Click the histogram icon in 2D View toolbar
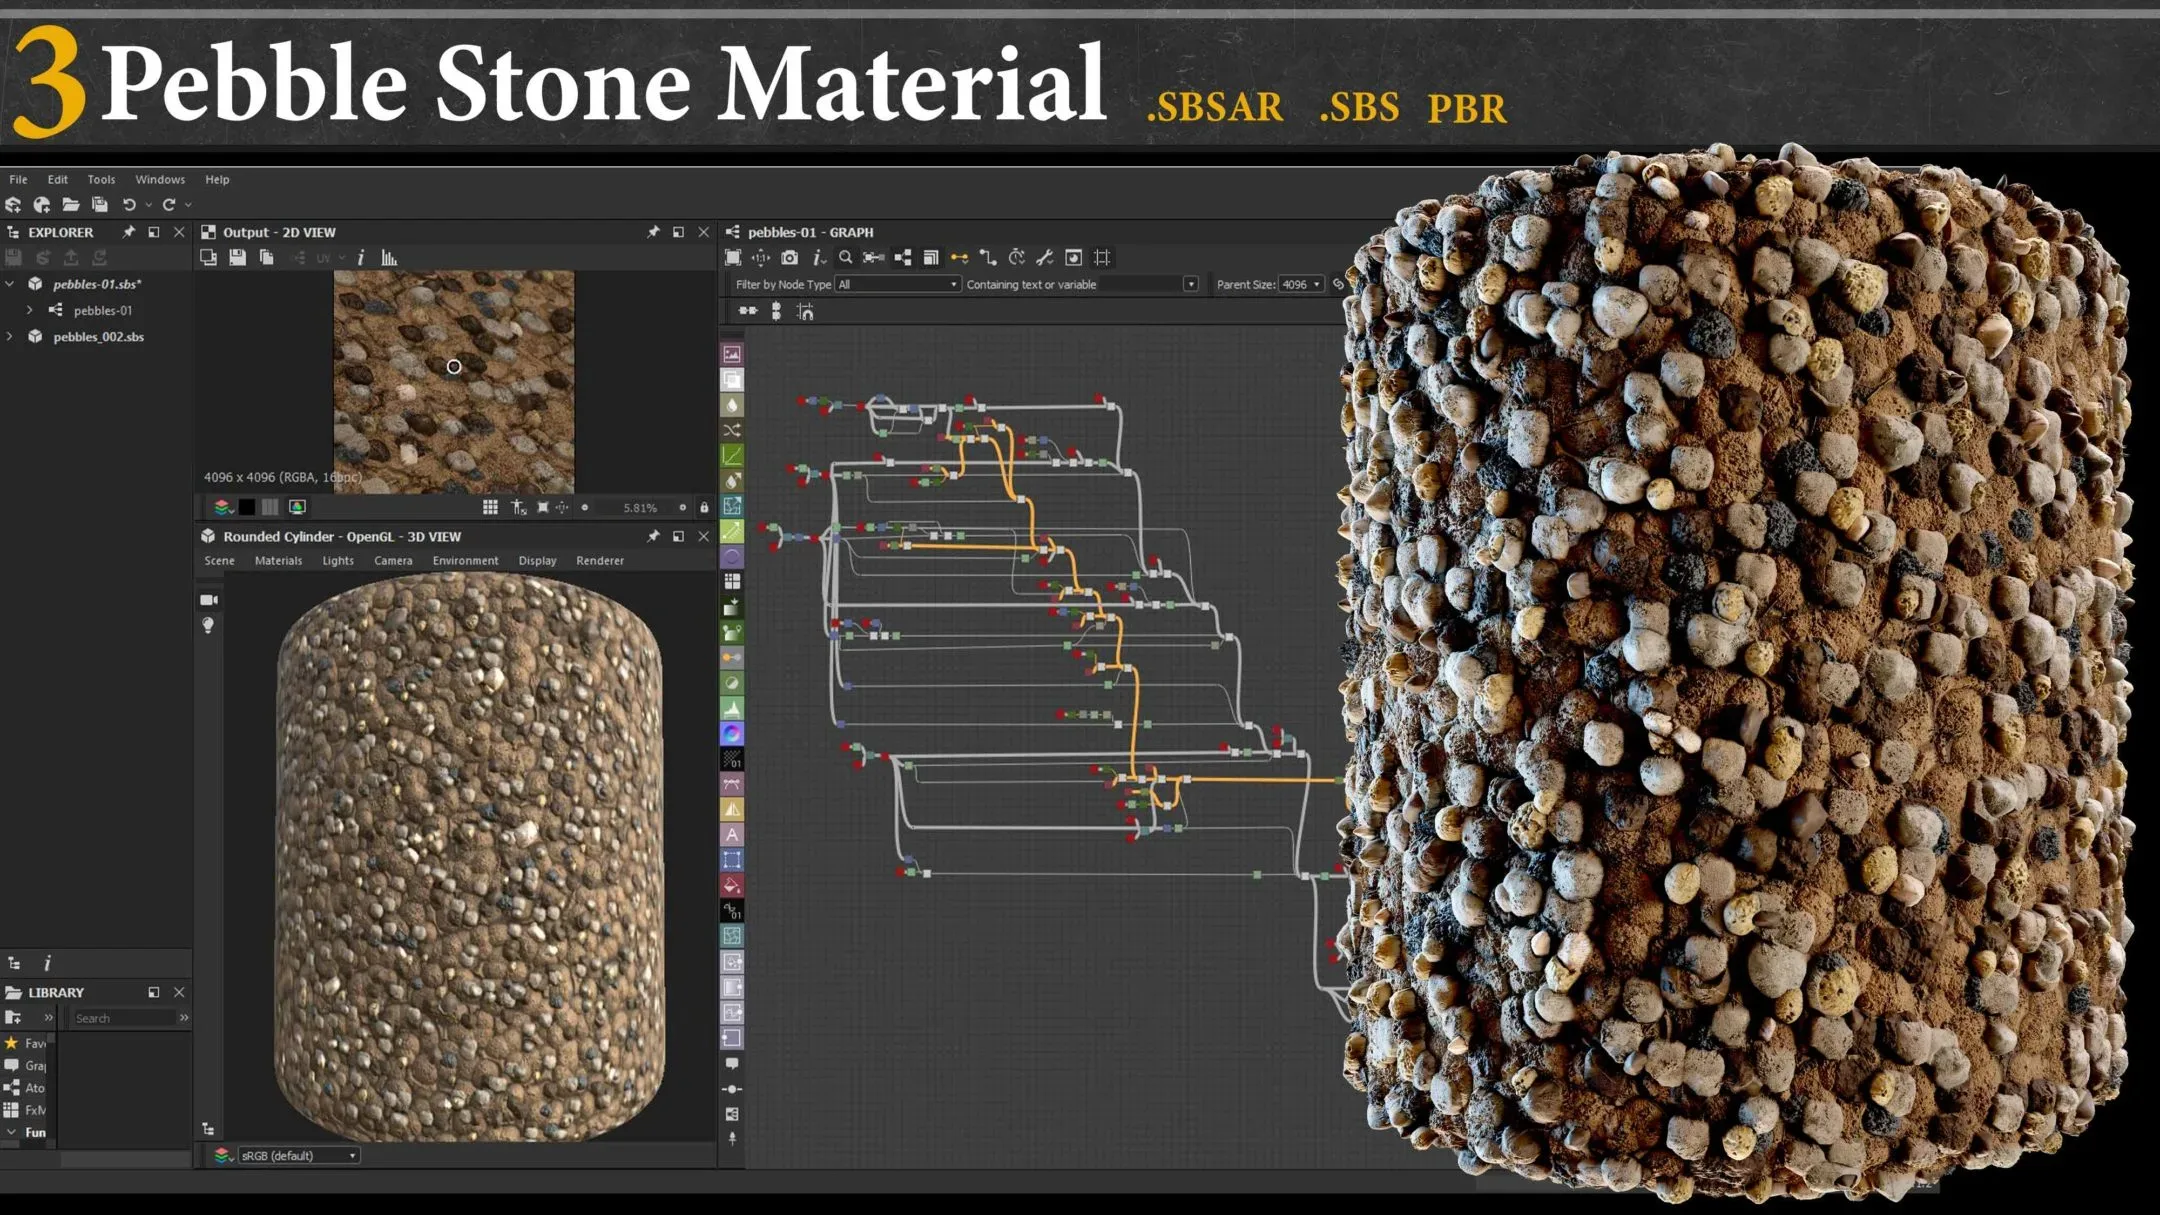The height and width of the screenshot is (1215, 2160). [389, 258]
